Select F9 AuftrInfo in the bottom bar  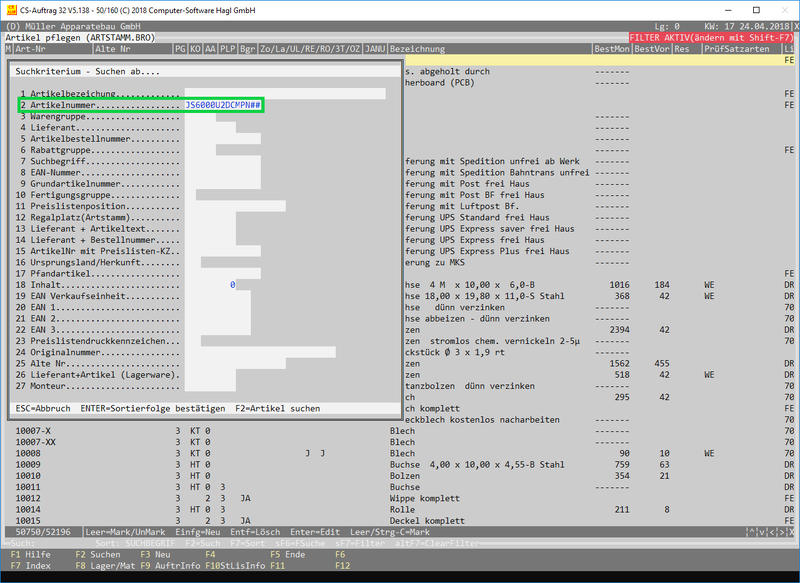168,566
